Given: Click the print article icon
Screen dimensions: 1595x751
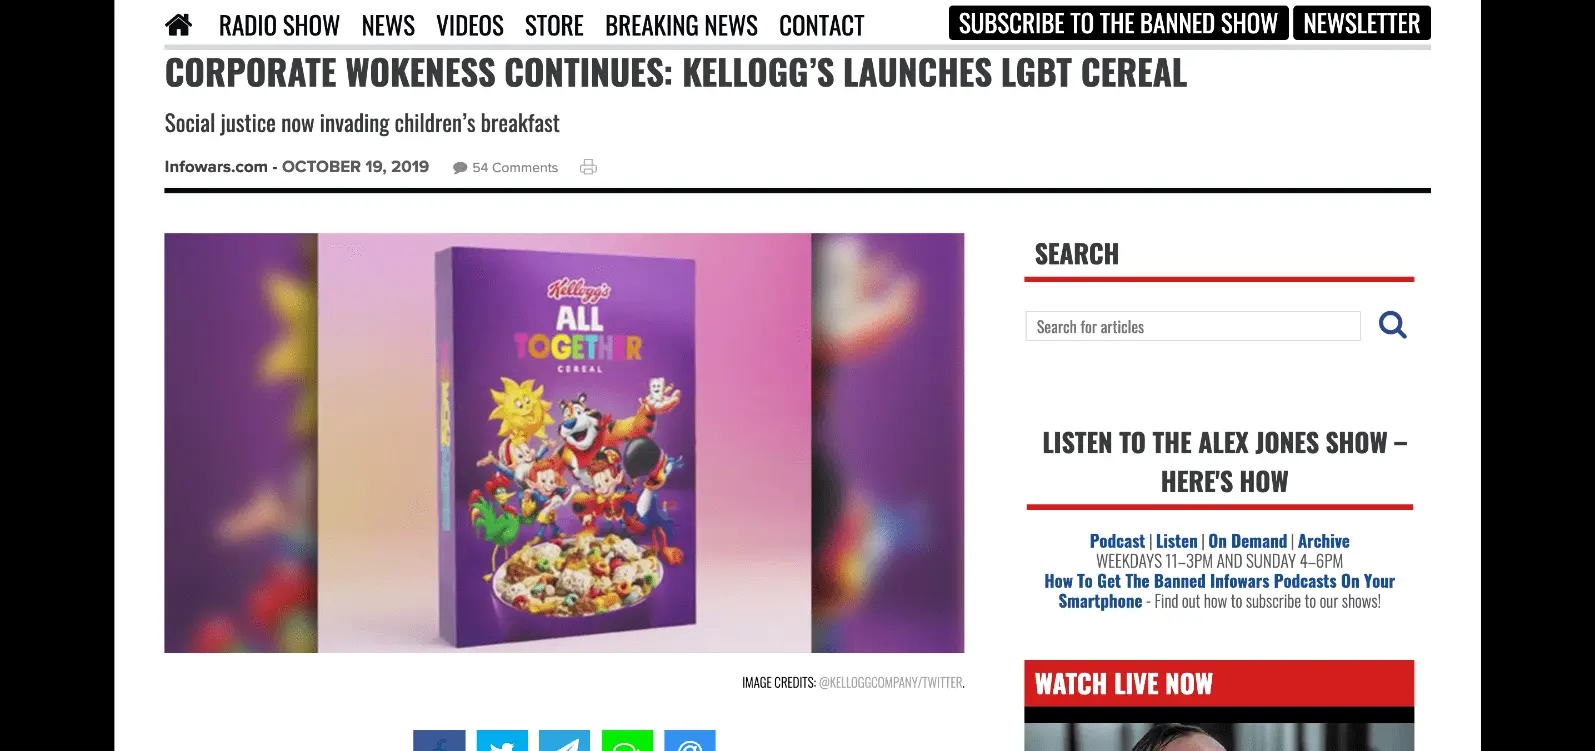Looking at the screenshot, I should pyautogui.click(x=588, y=167).
